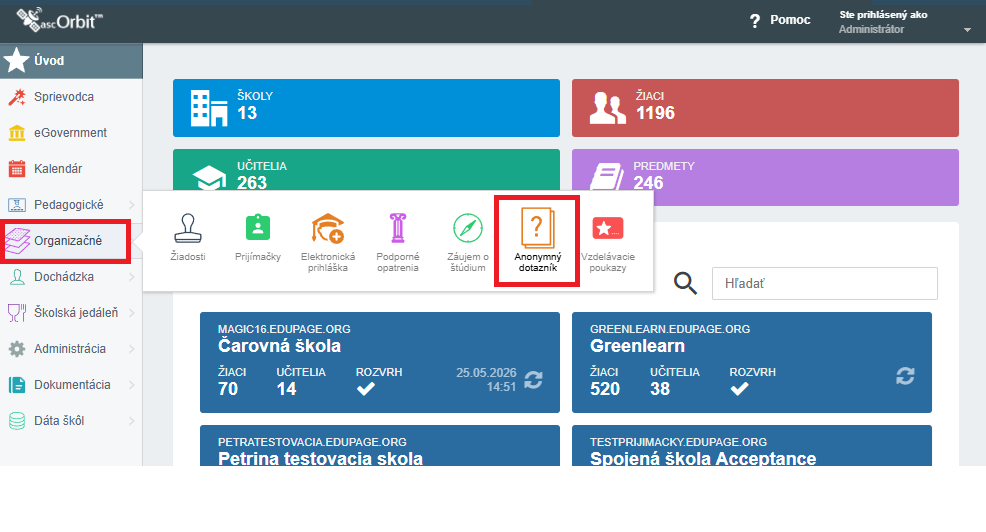Select eGovernment menu item
The width and height of the screenshot is (986, 532).
[x=71, y=133]
